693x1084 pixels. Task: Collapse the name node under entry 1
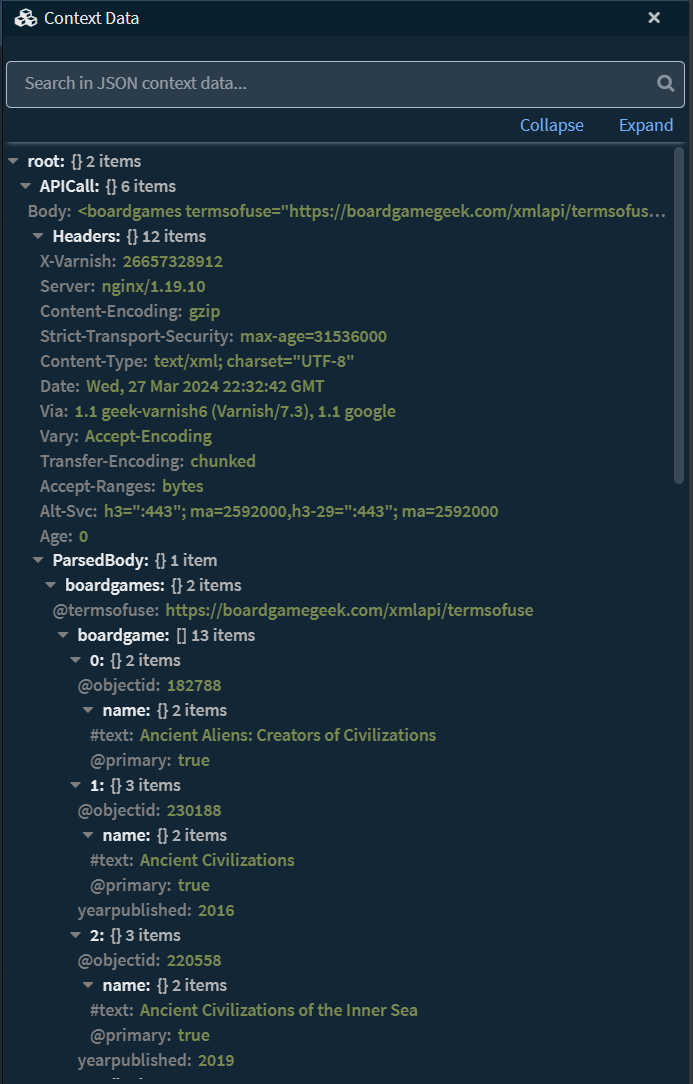pyautogui.click(x=88, y=835)
